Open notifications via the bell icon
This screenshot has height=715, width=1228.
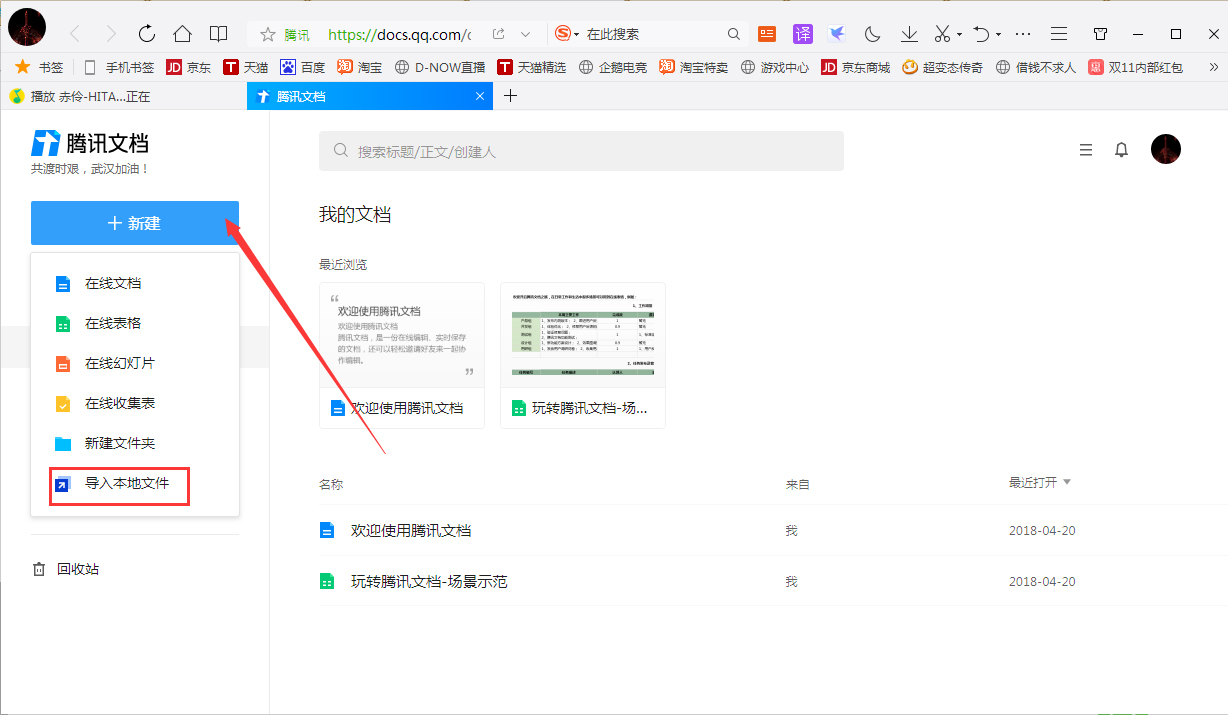(x=1121, y=149)
